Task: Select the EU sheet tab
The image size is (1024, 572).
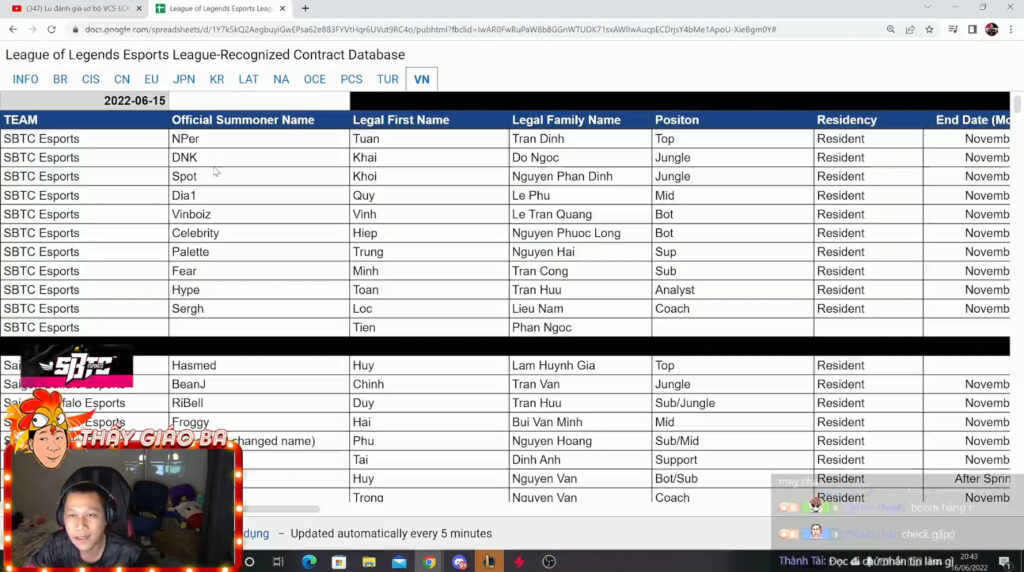Action: pyautogui.click(x=152, y=80)
